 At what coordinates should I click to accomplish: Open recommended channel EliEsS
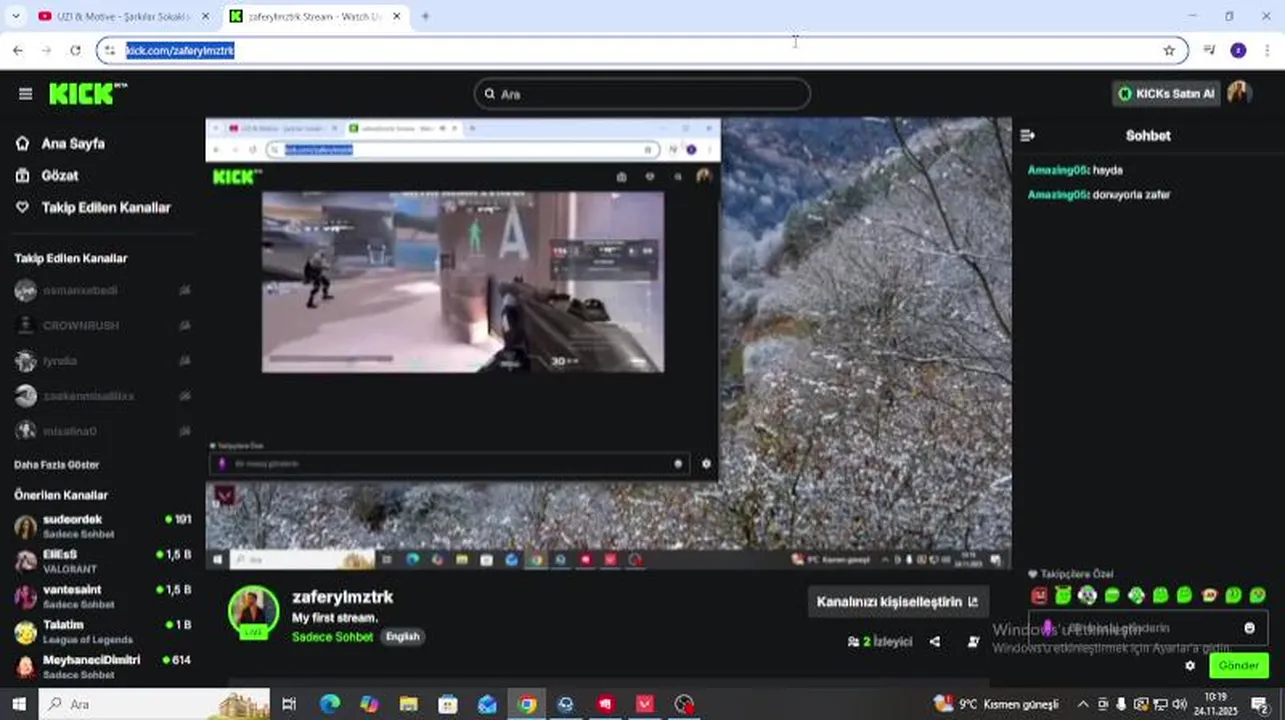tap(101, 561)
